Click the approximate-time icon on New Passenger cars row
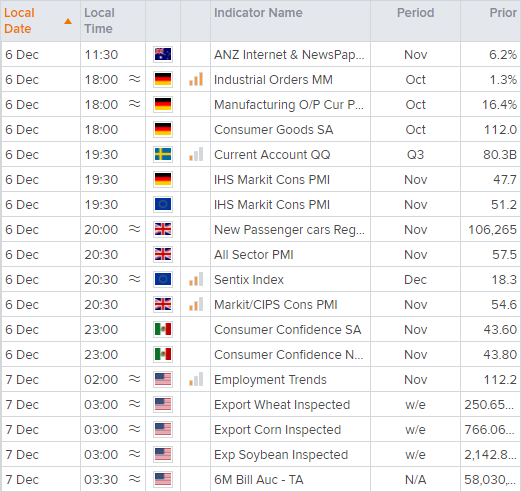The image size is (521, 492). [135, 229]
